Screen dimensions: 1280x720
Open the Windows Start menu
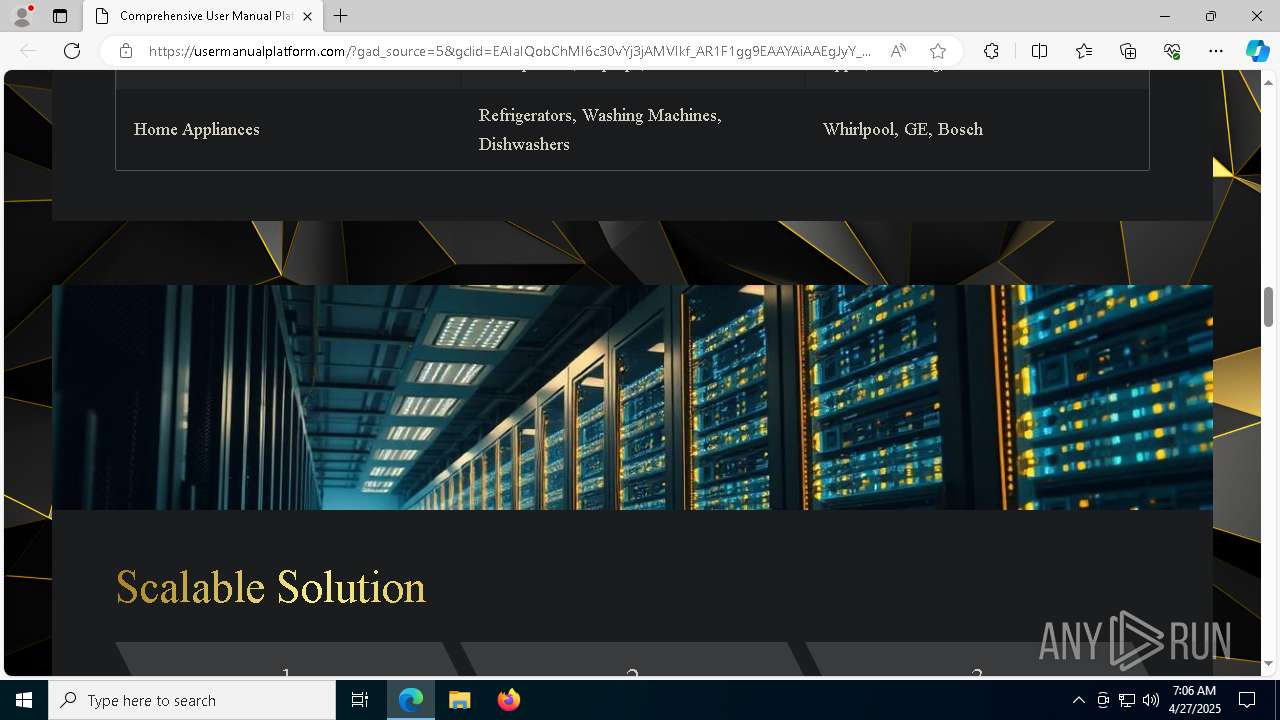click(24, 700)
